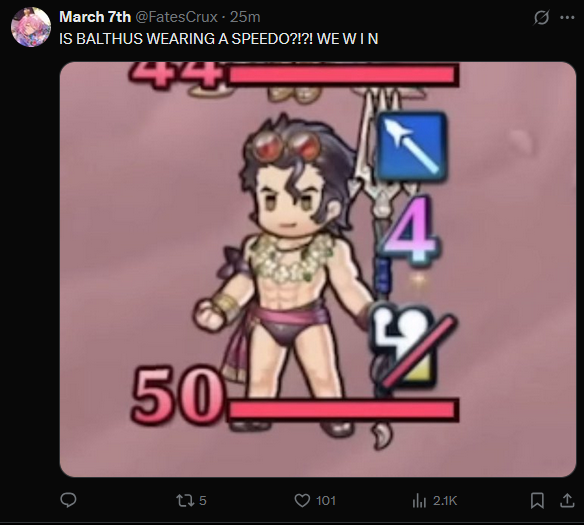Click the upper red HP bar
This screenshot has width=584, height=525.
tap(343, 75)
